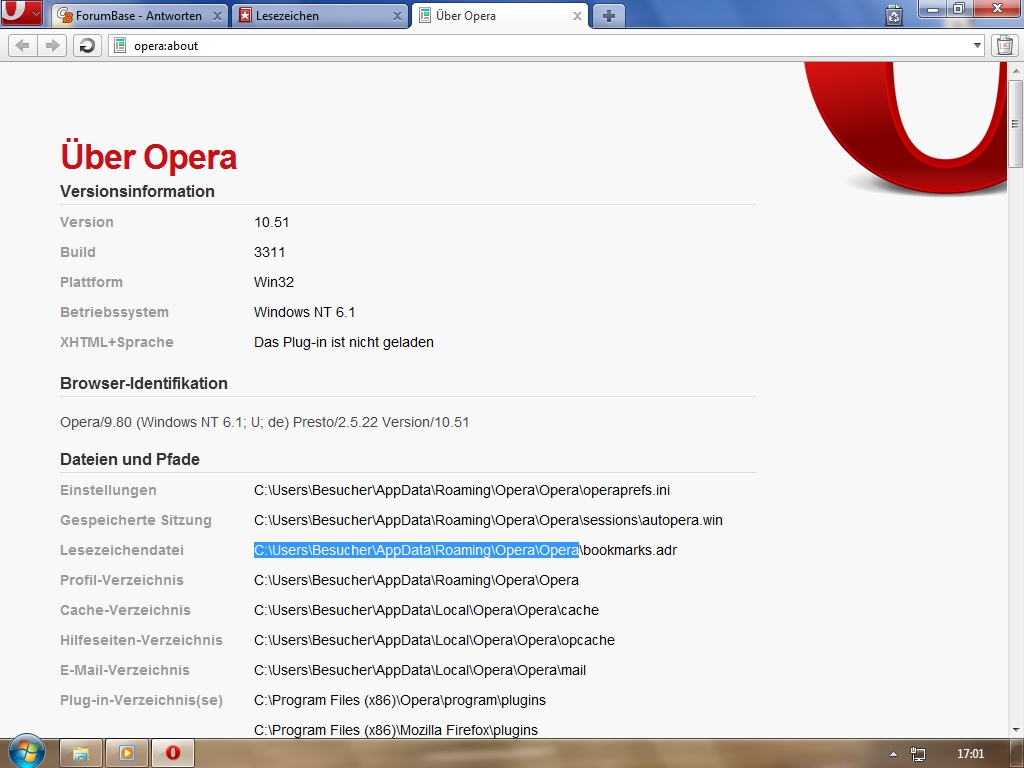Click the Opera\mail directory path
The image size is (1024, 768).
pos(420,670)
